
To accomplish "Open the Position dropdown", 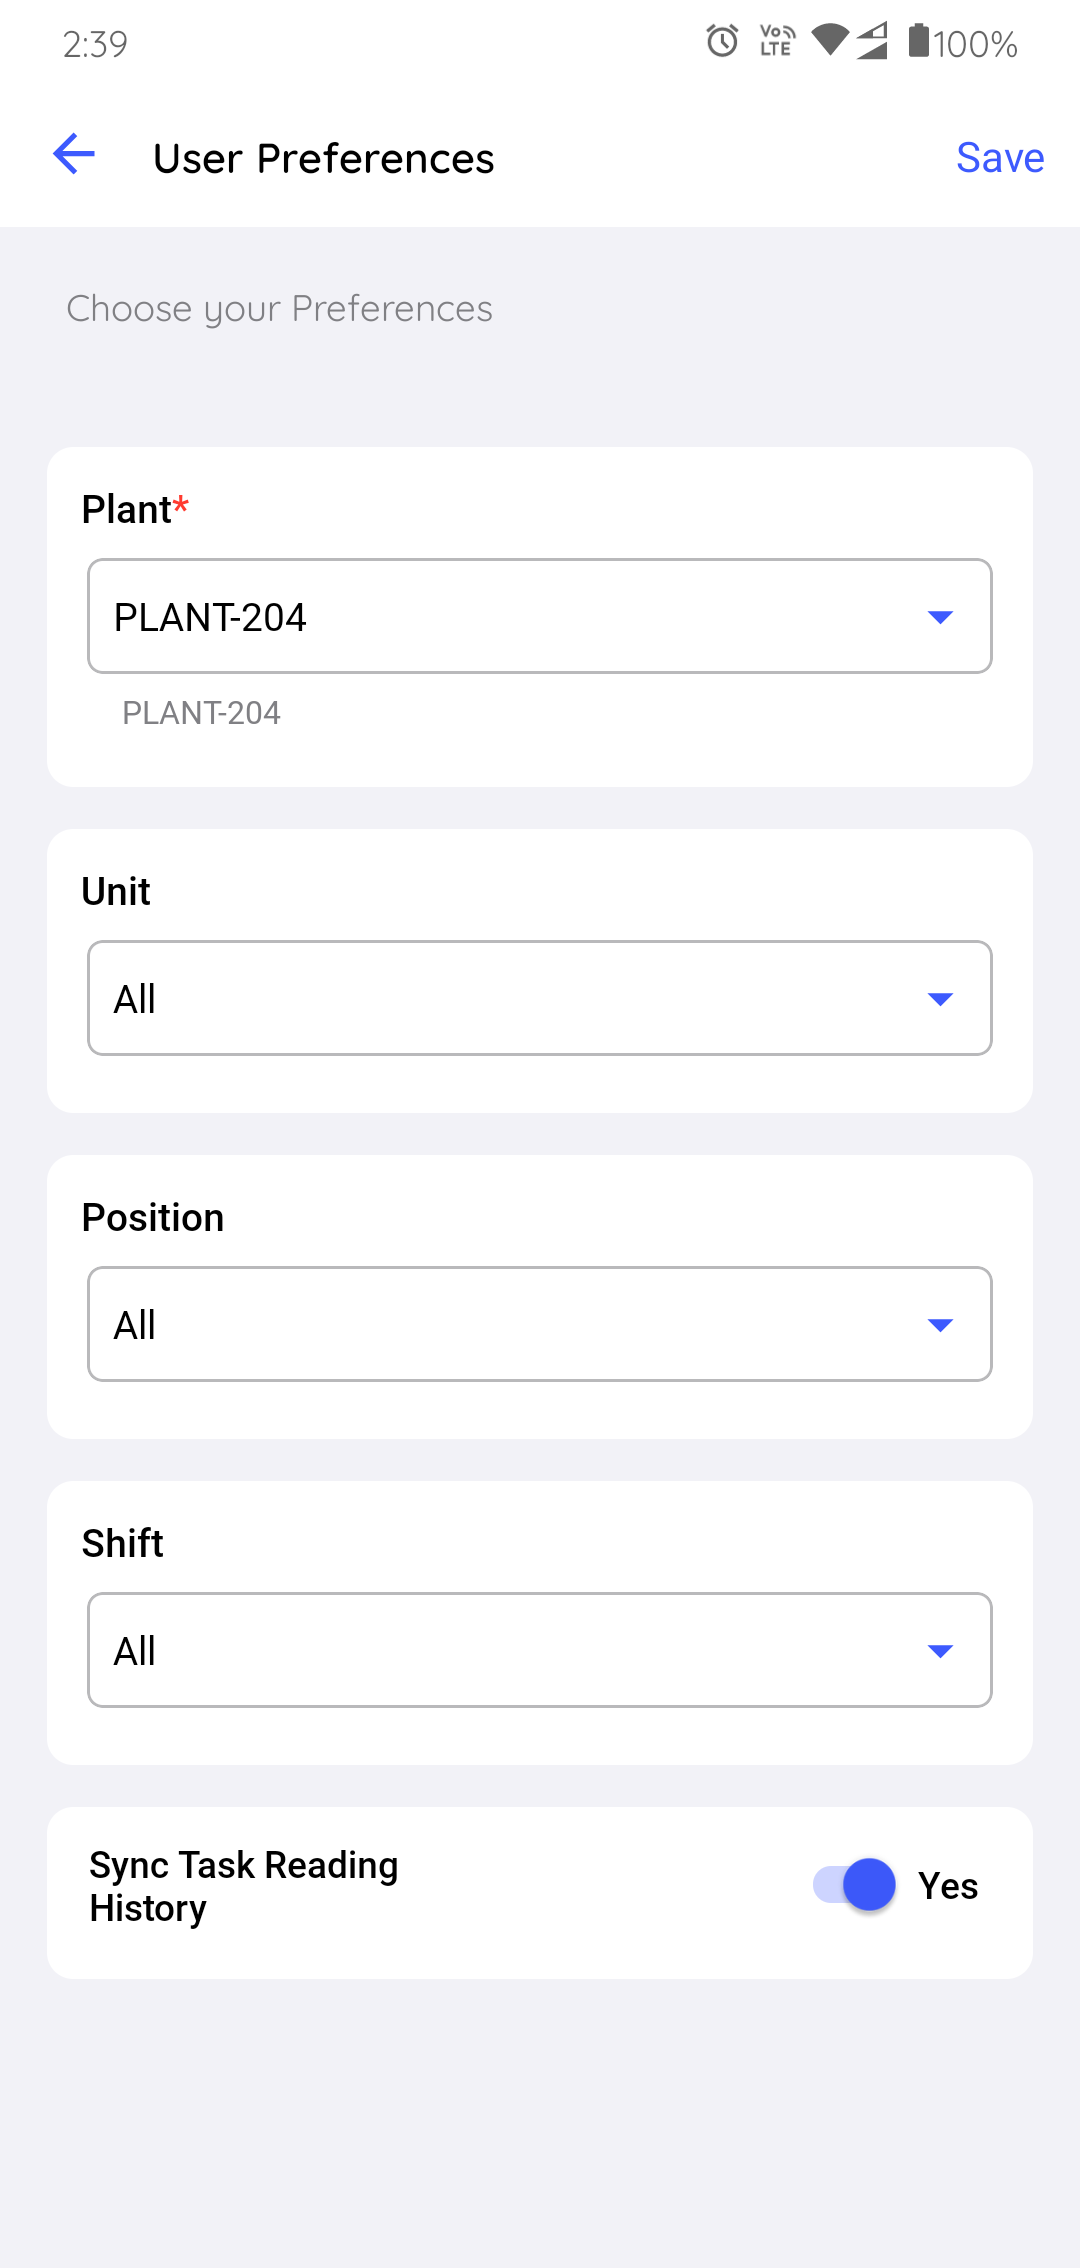I will click(x=520, y=1325).
